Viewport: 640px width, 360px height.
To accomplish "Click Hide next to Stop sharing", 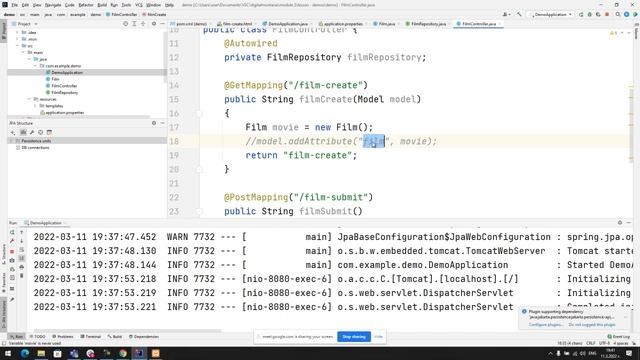I will pos(378,337).
